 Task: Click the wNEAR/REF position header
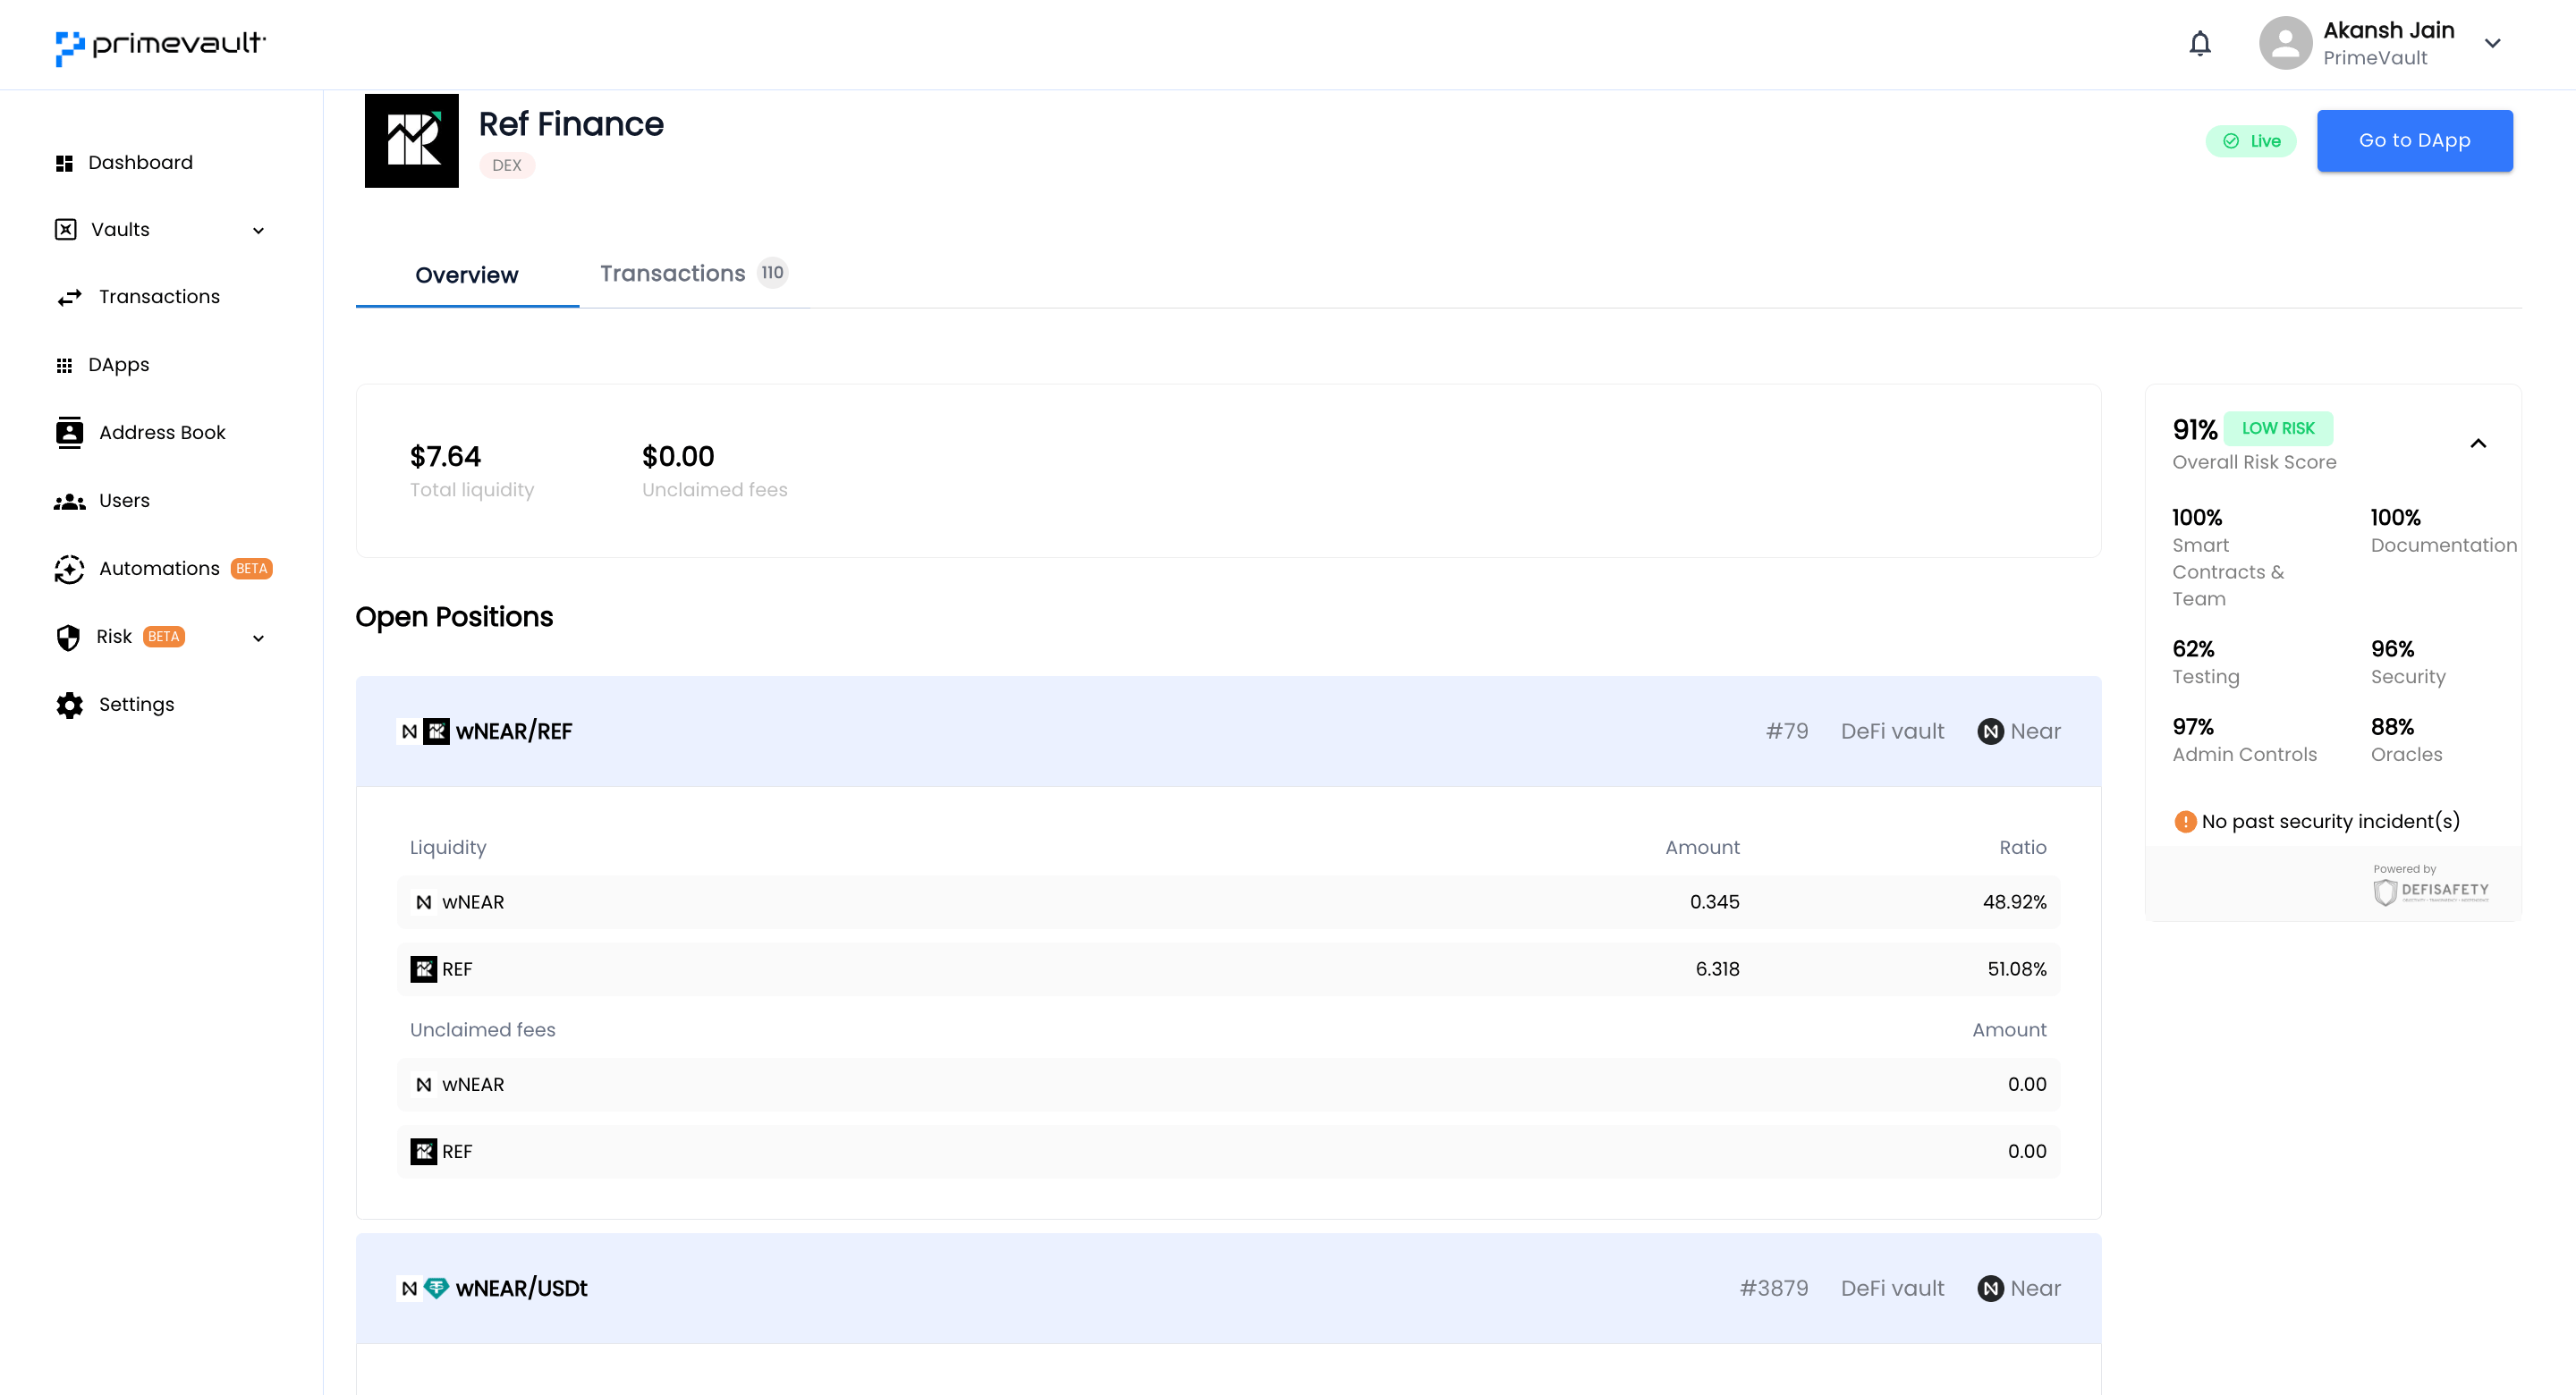(x=1228, y=731)
